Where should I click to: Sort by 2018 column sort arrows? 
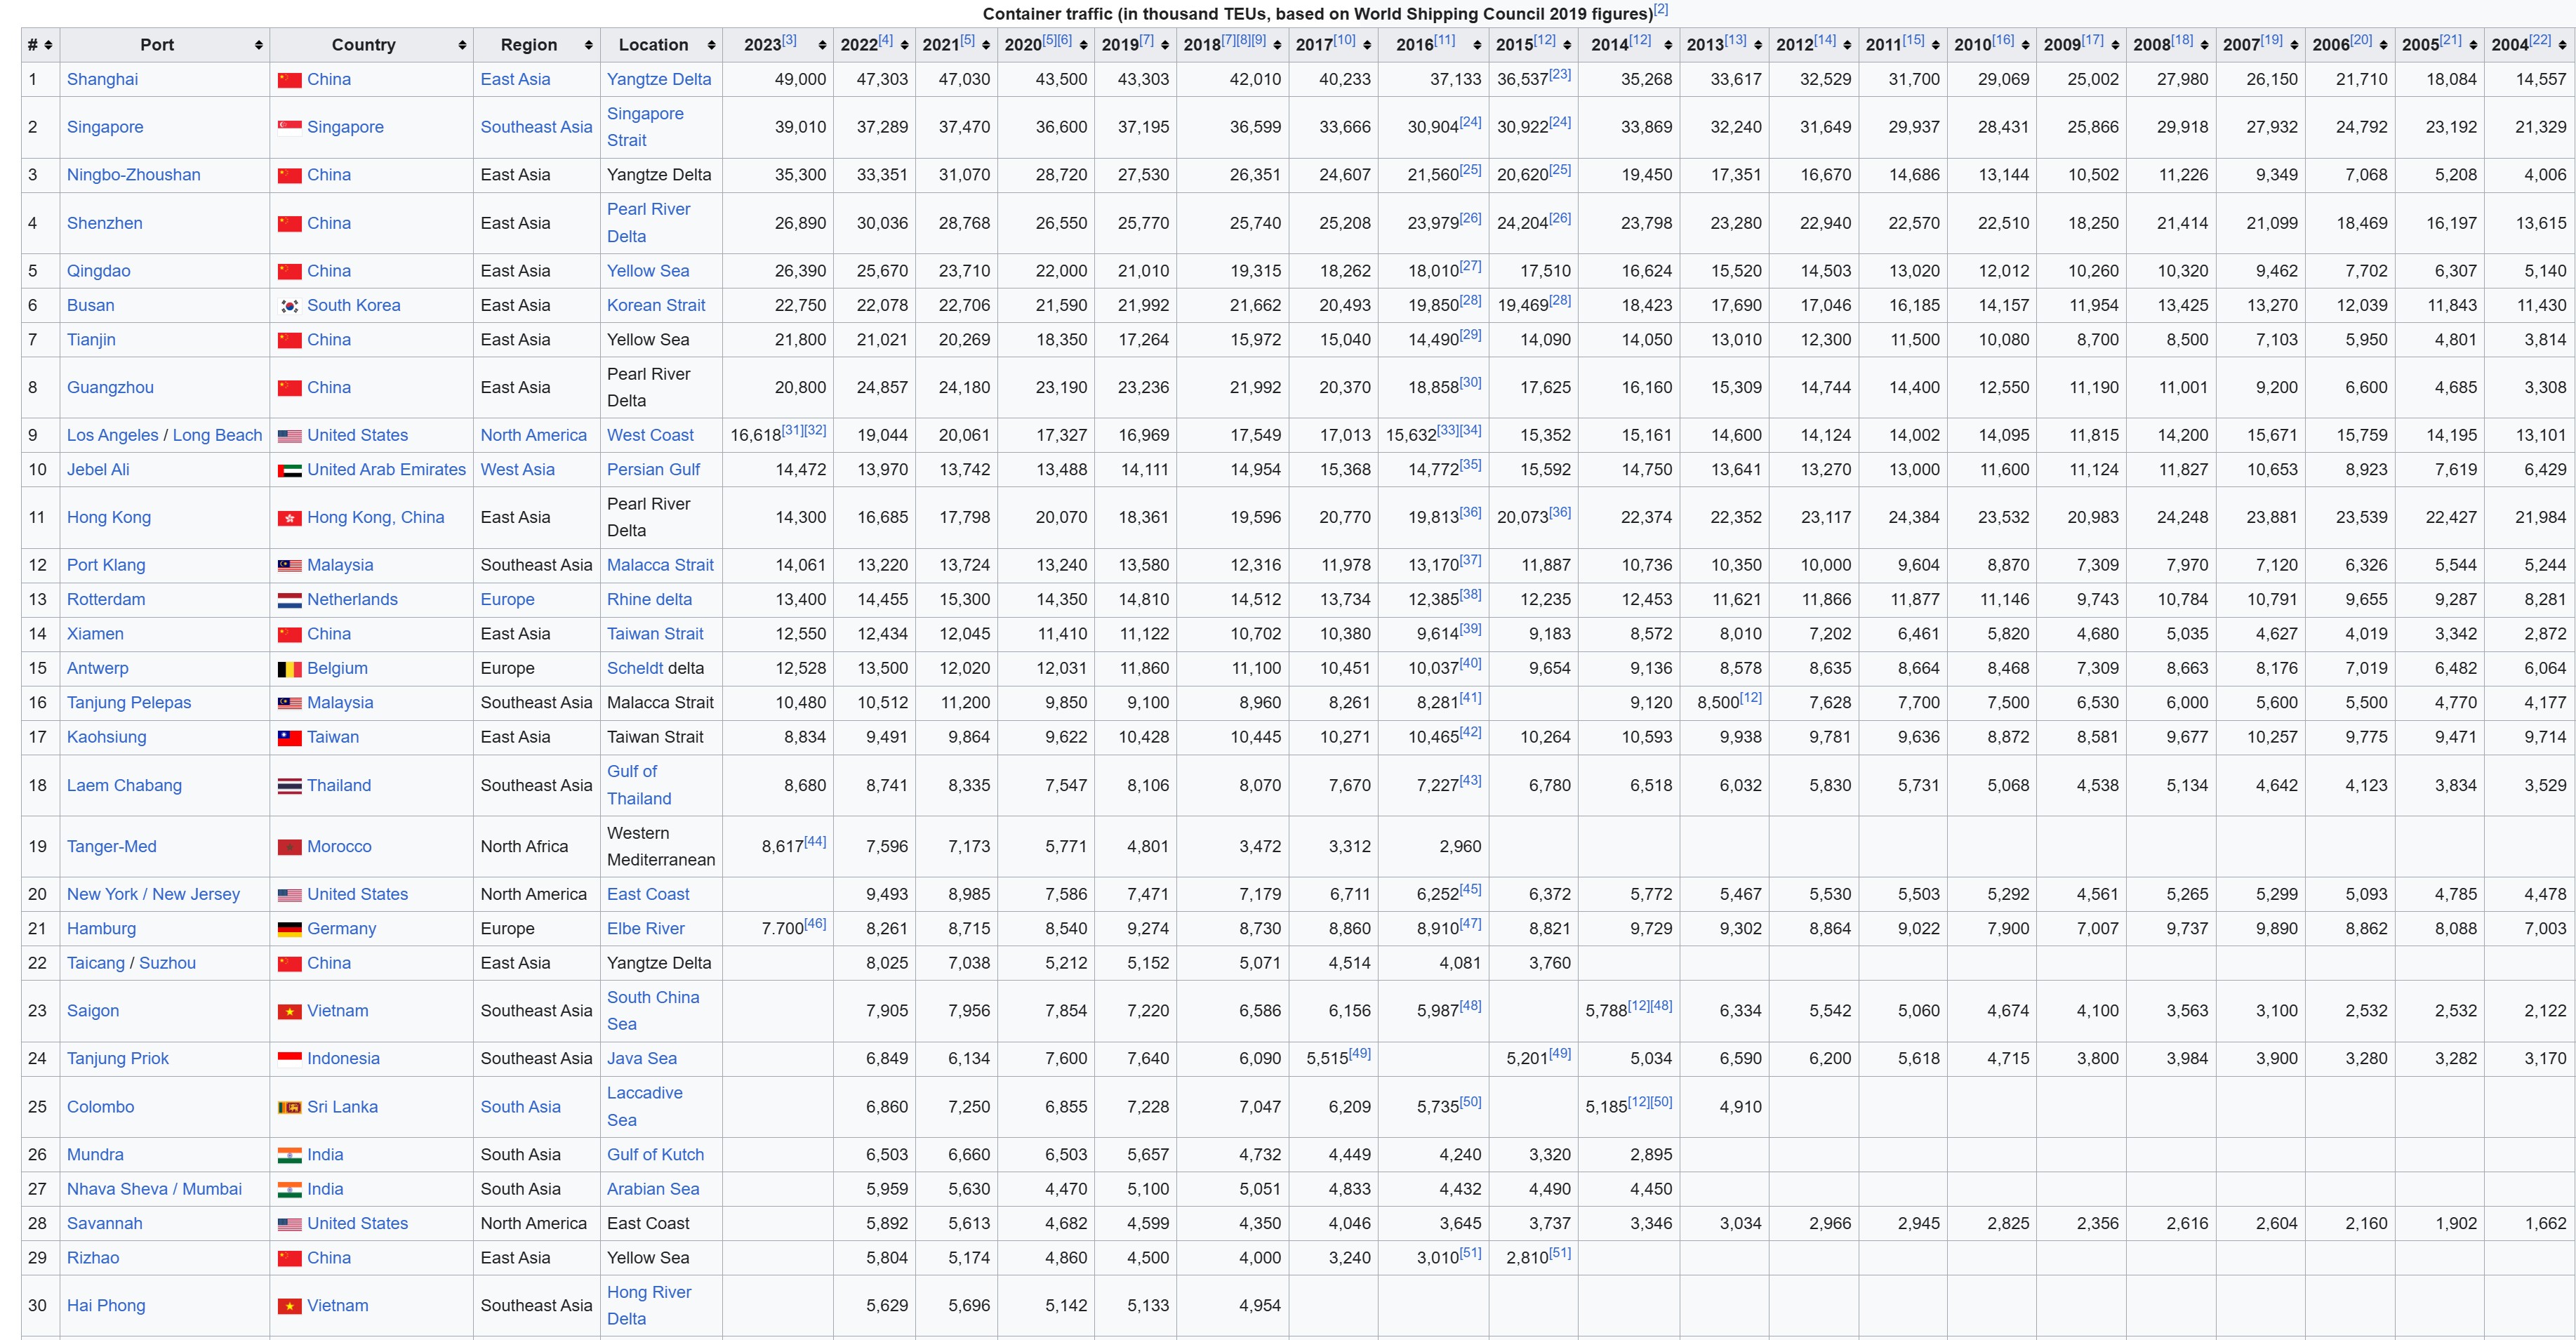1277,45
